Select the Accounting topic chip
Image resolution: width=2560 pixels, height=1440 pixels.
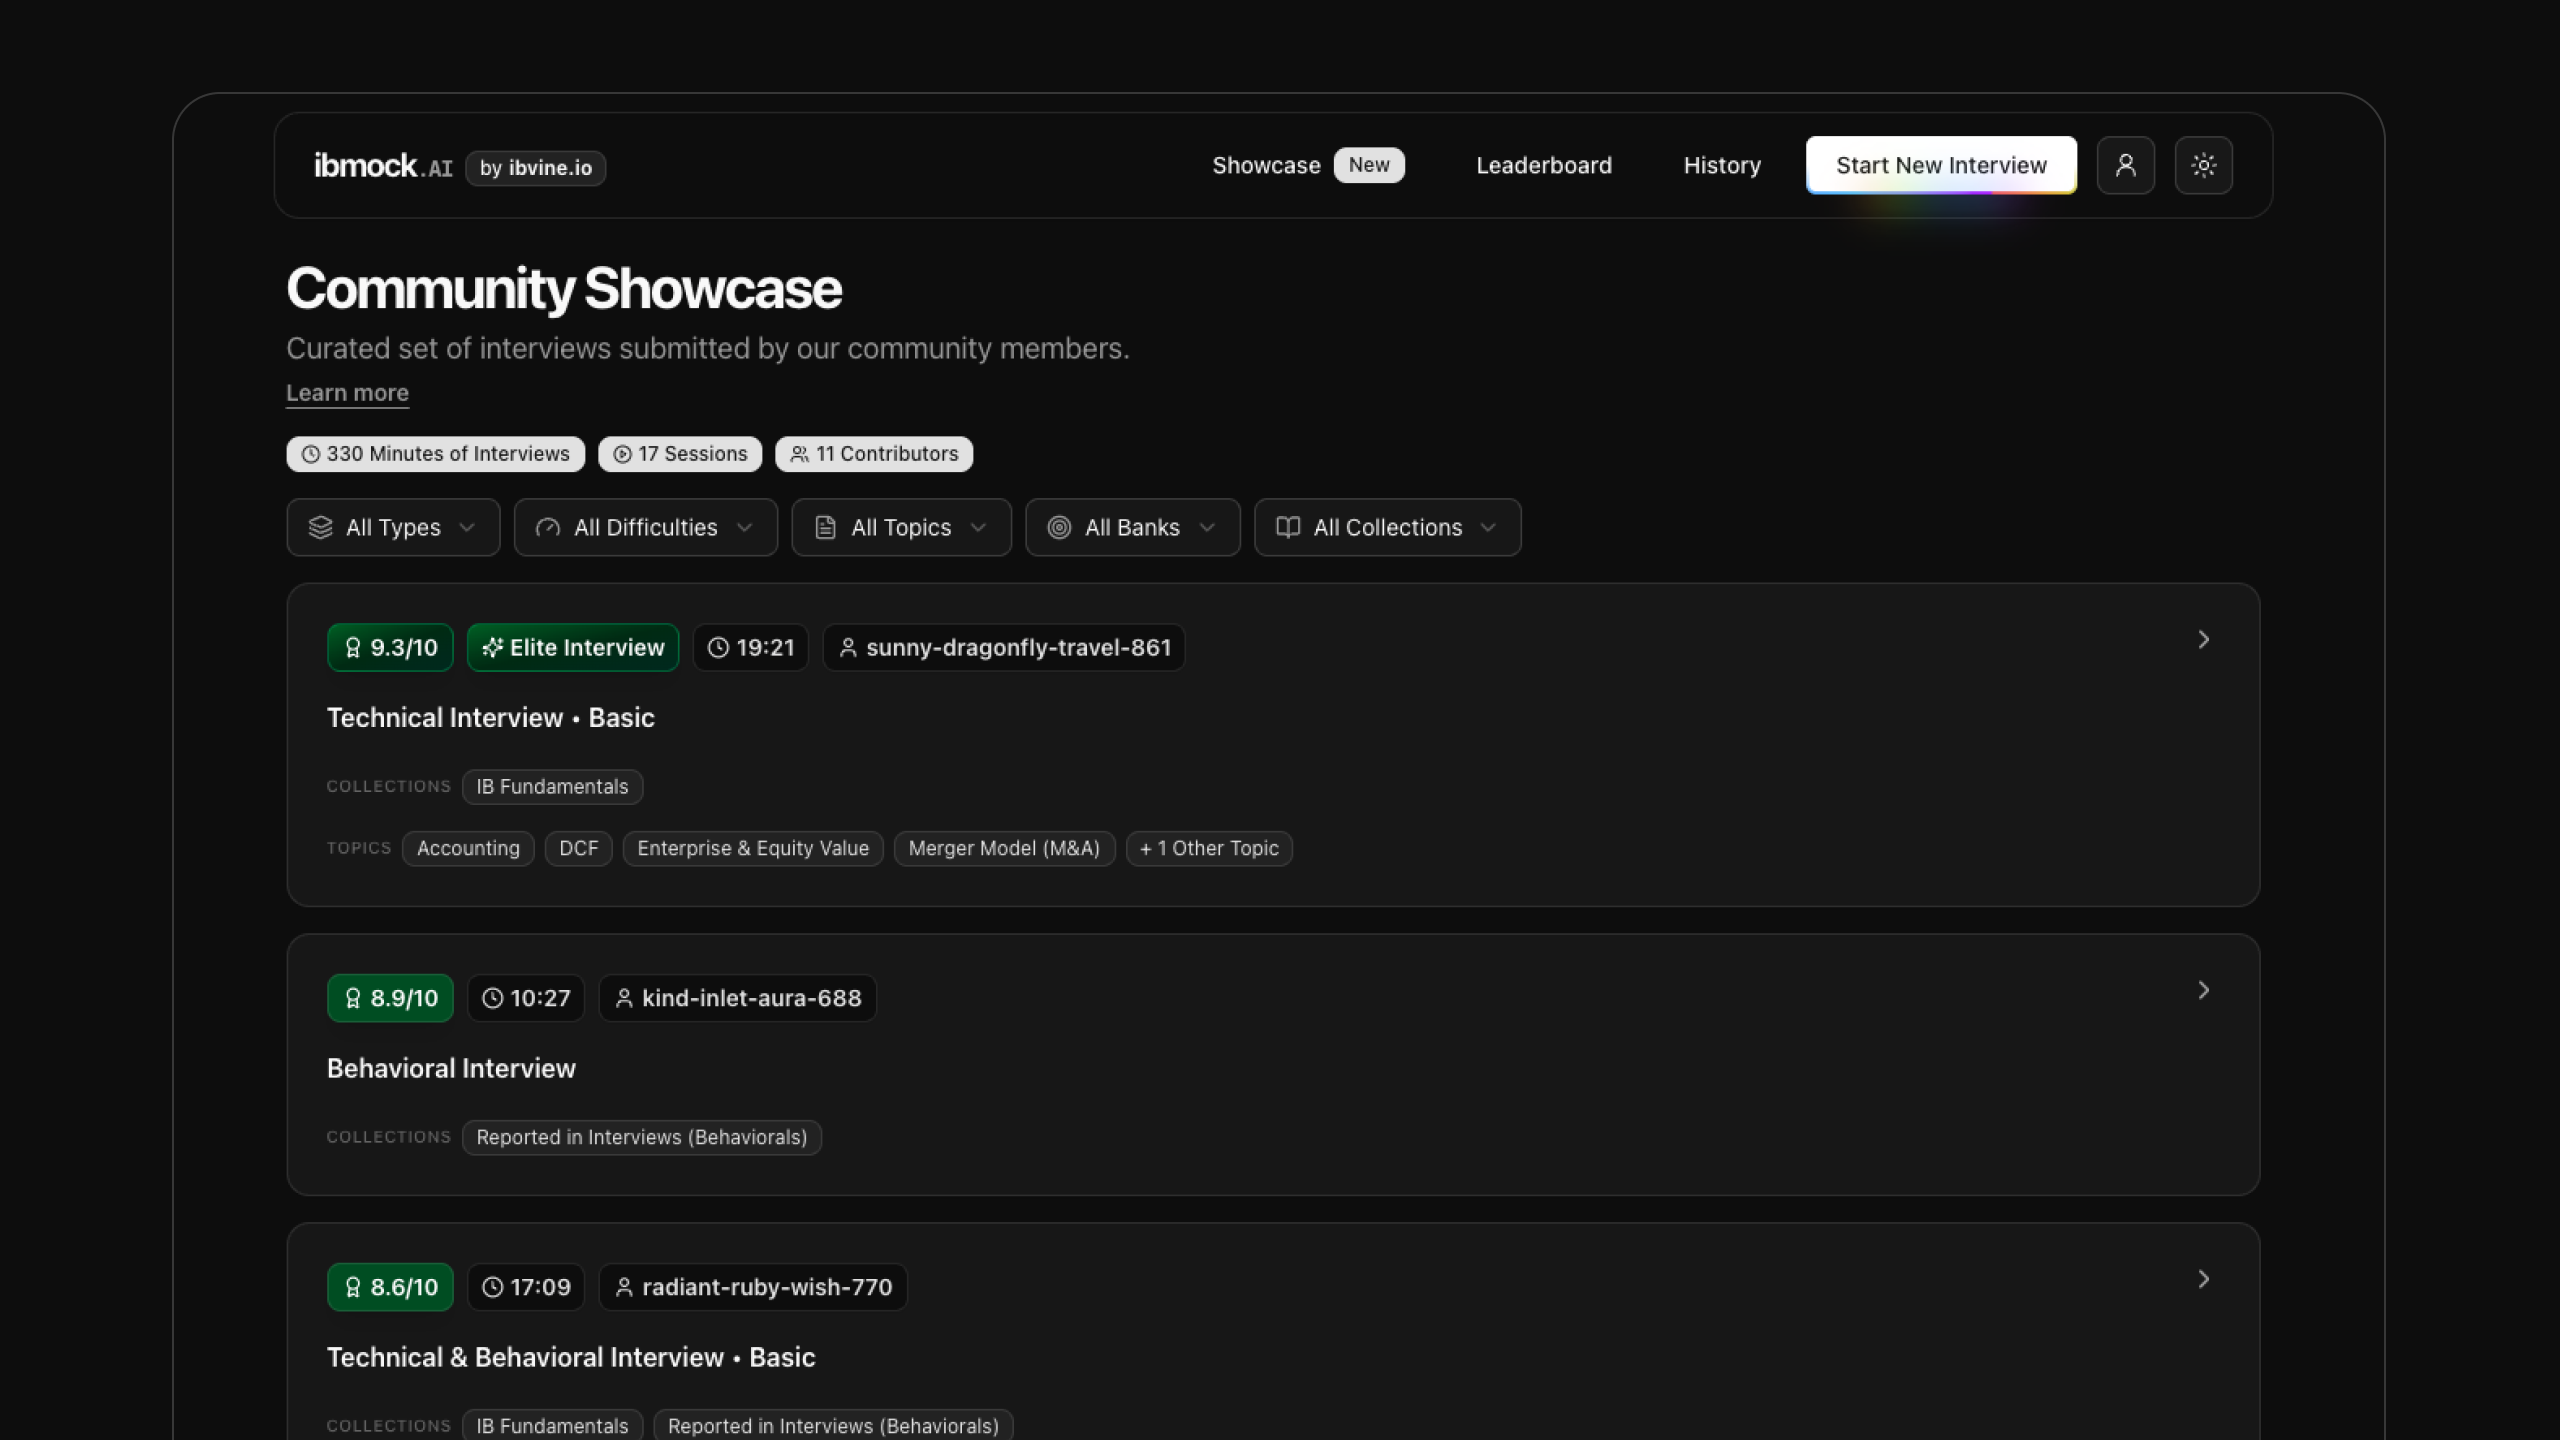(x=467, y=848)
